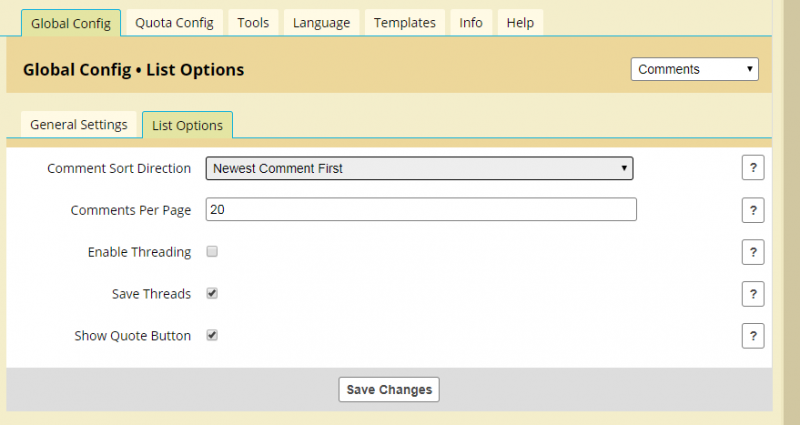This screenshot has width=800, height=425.
Task: Open the Templates tab
Action: click(x=405, y=23)
